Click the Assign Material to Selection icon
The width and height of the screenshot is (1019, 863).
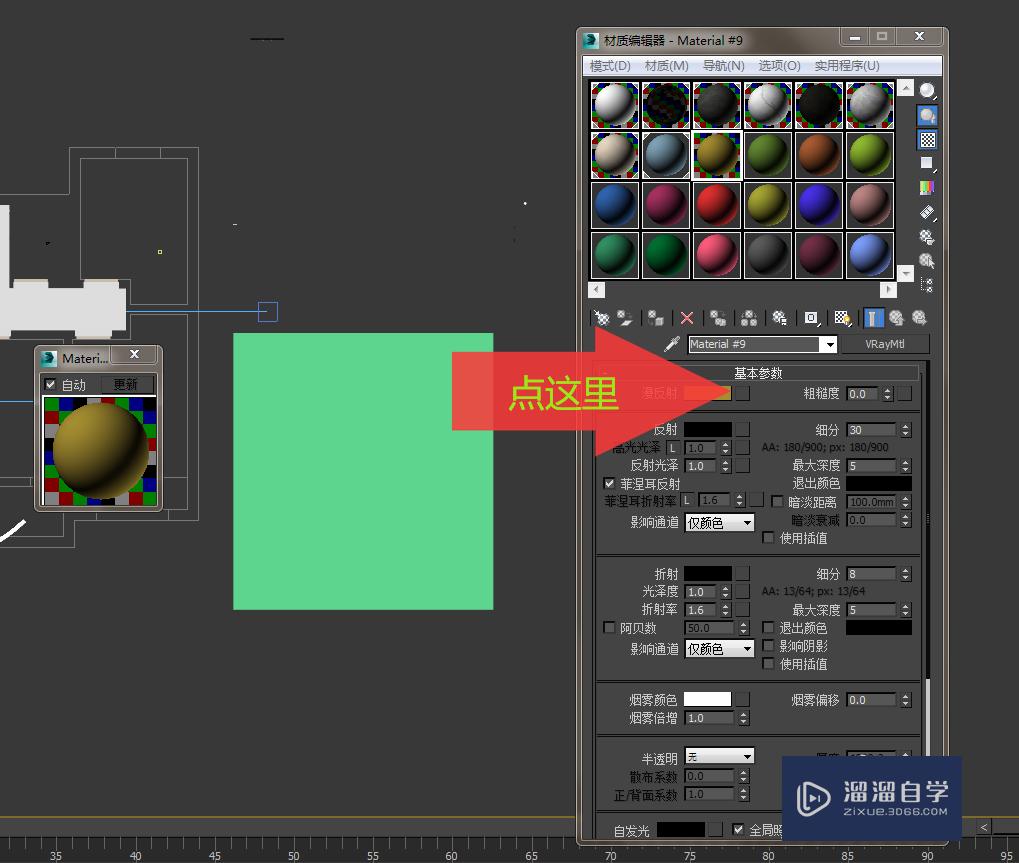pos(654,318)
